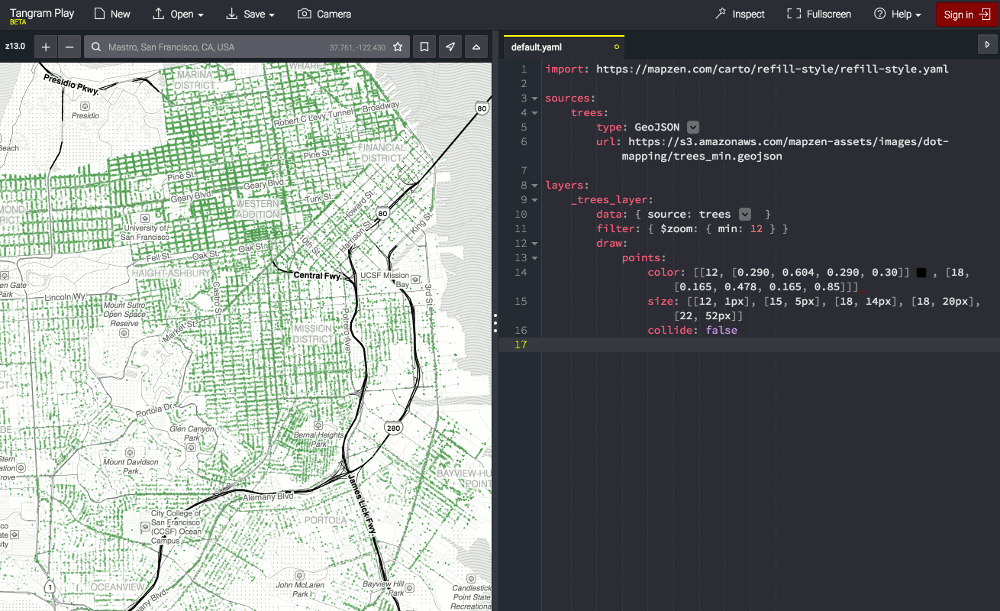The height and width of the screenshot is (611, 1000).
Task: Switch to the default.yaml tab
Action: coord(564,47)
